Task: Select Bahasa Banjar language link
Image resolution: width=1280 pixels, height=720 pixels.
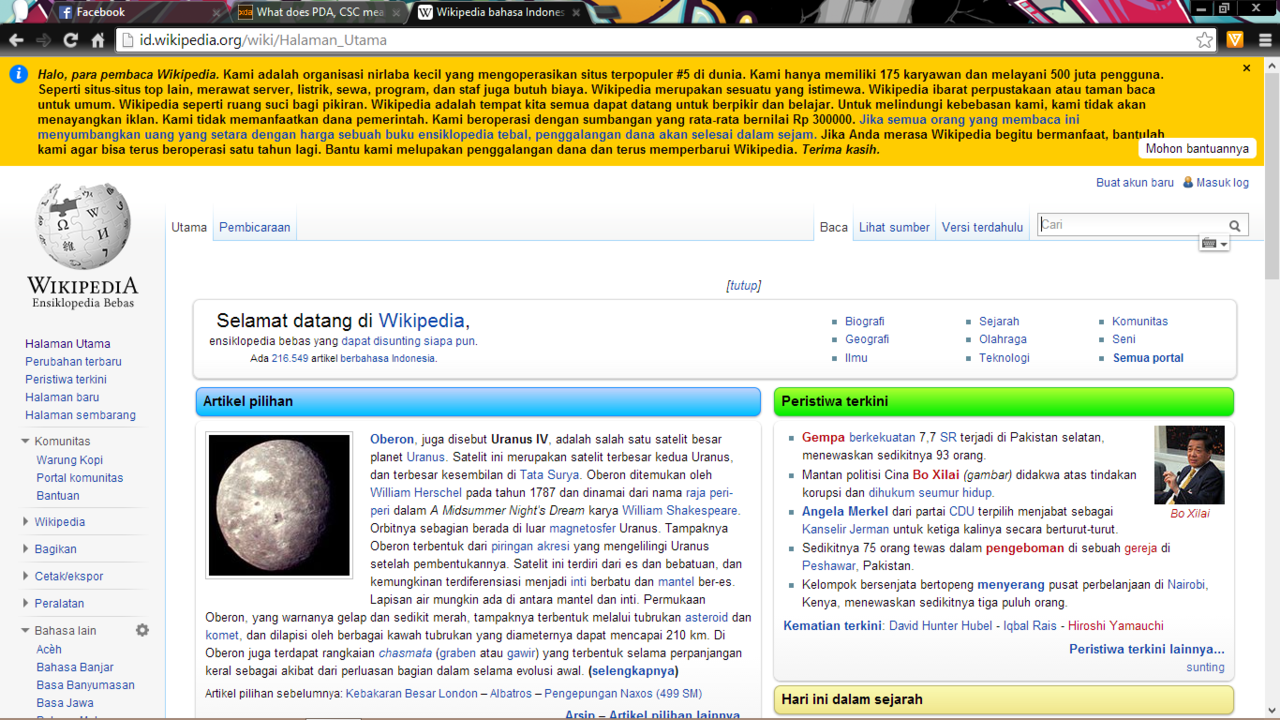Action: 75,667
